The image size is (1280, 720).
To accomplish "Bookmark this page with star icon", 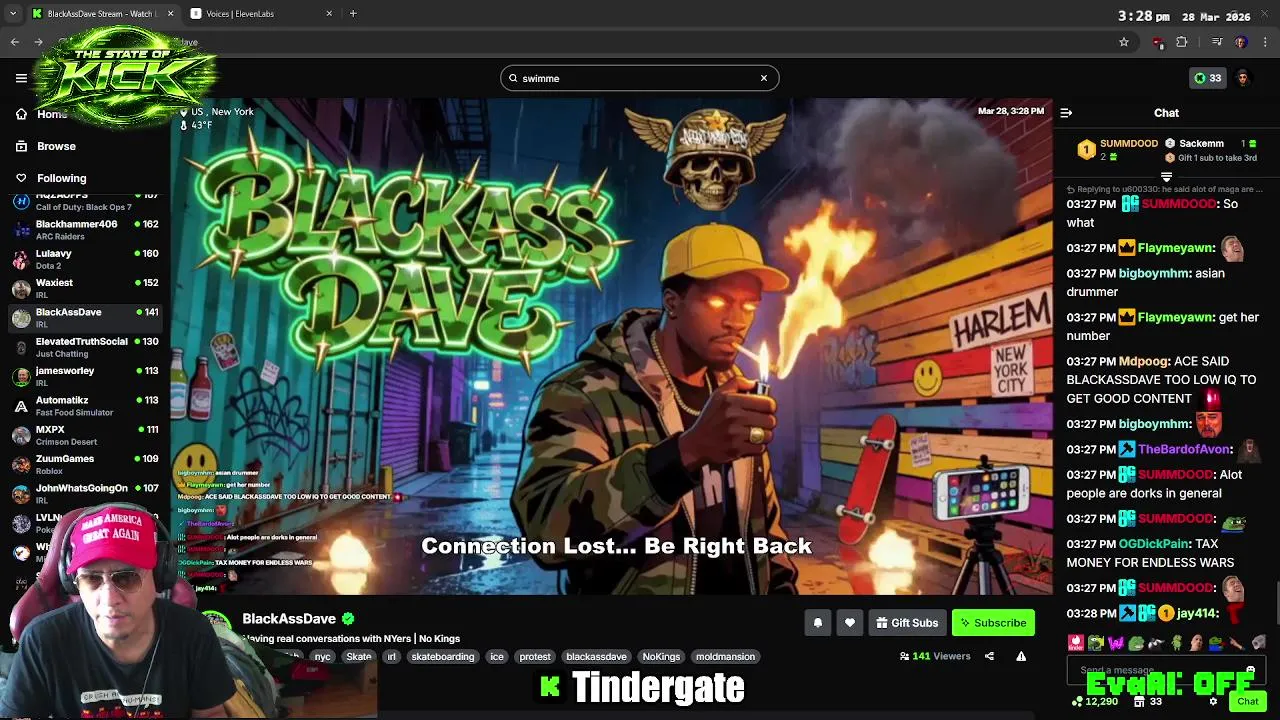I will [x=1124, y=42].
